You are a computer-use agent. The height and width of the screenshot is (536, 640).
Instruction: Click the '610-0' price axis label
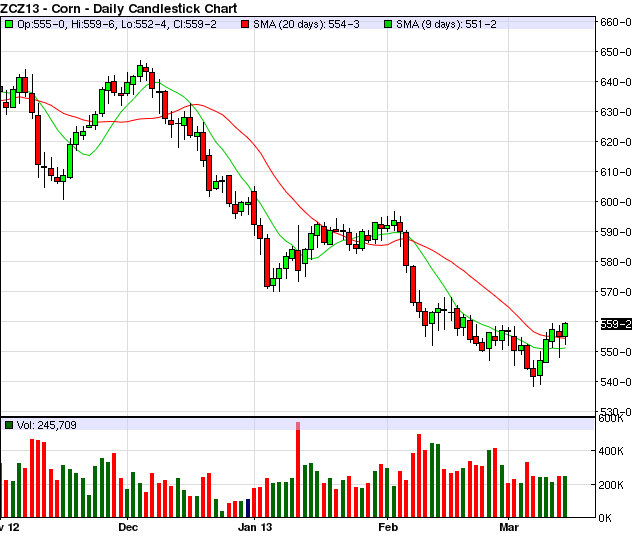click(x=616, y=172)
